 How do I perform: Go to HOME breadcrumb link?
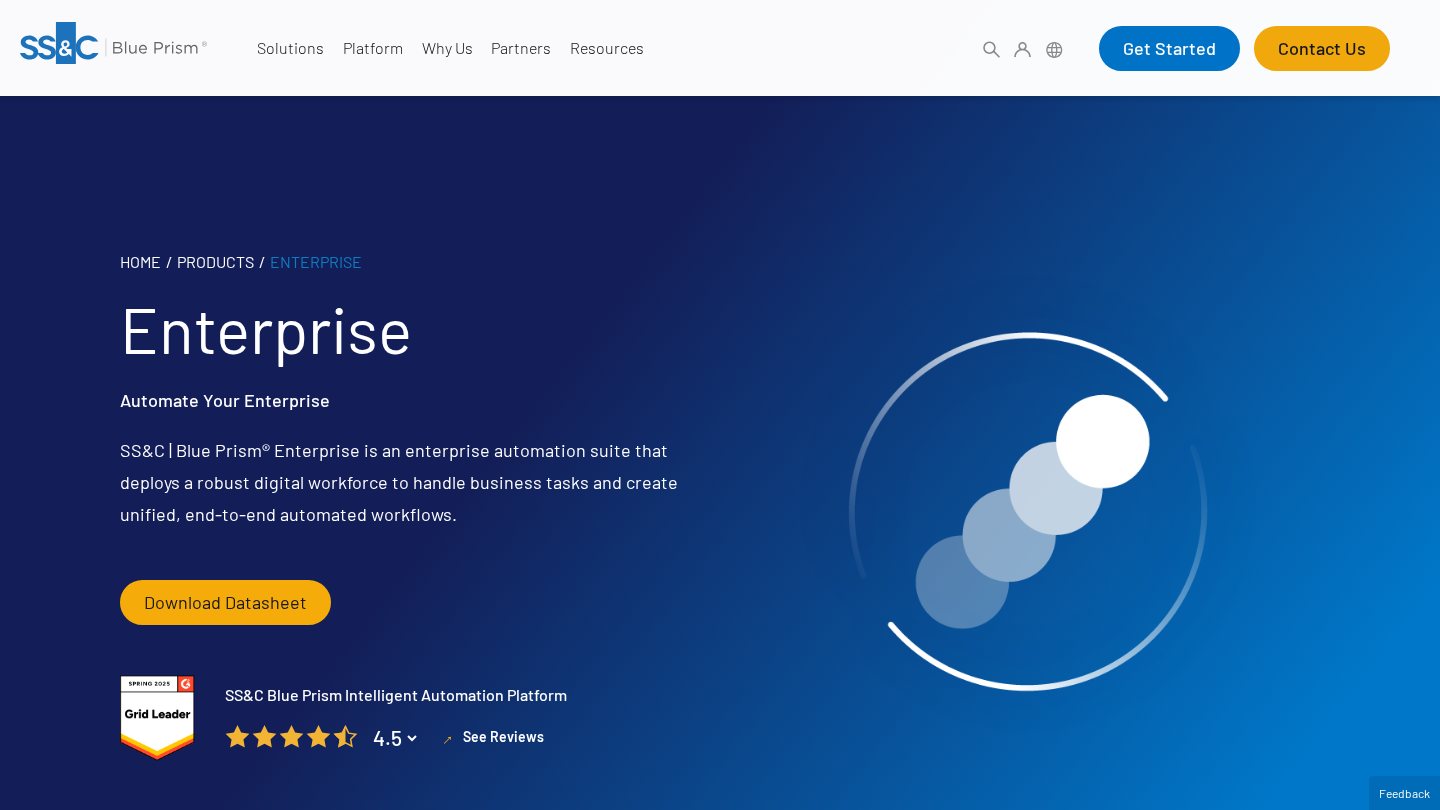pos(140,262)
